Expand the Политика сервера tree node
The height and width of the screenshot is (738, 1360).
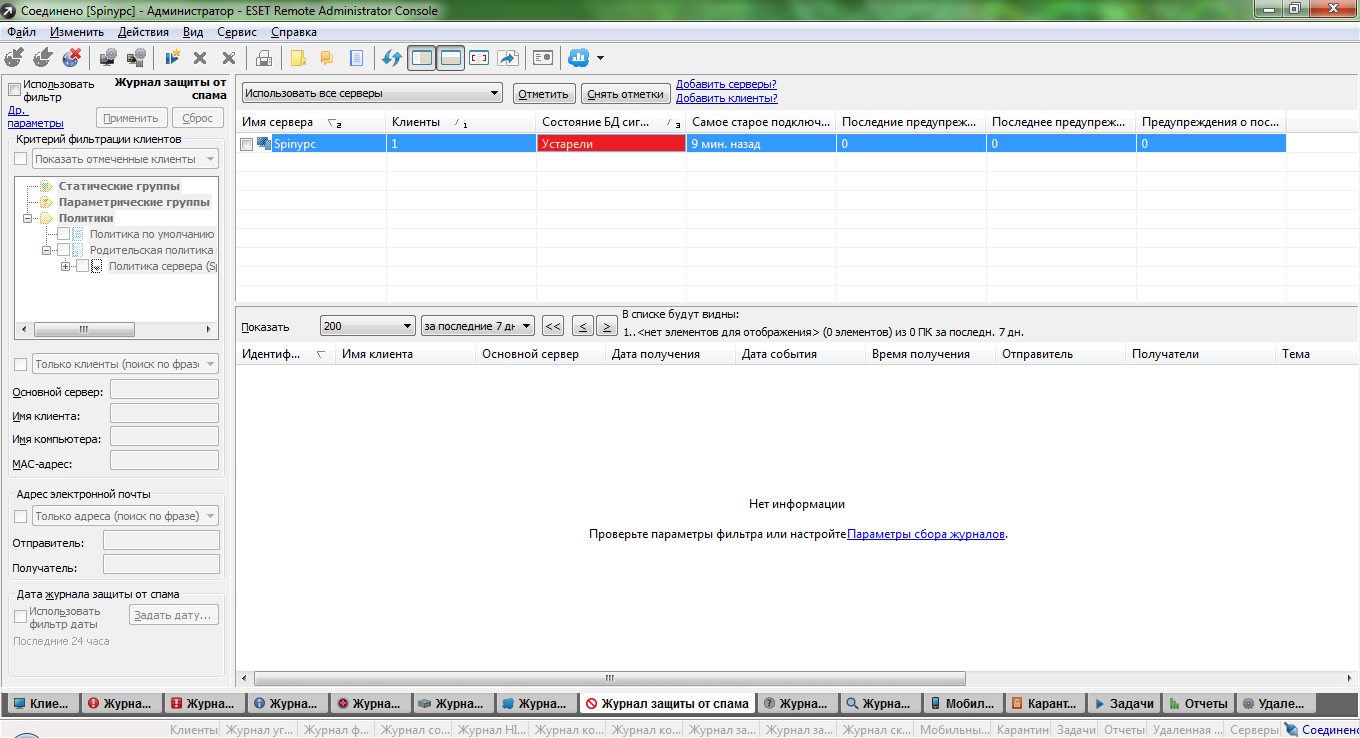66,266
